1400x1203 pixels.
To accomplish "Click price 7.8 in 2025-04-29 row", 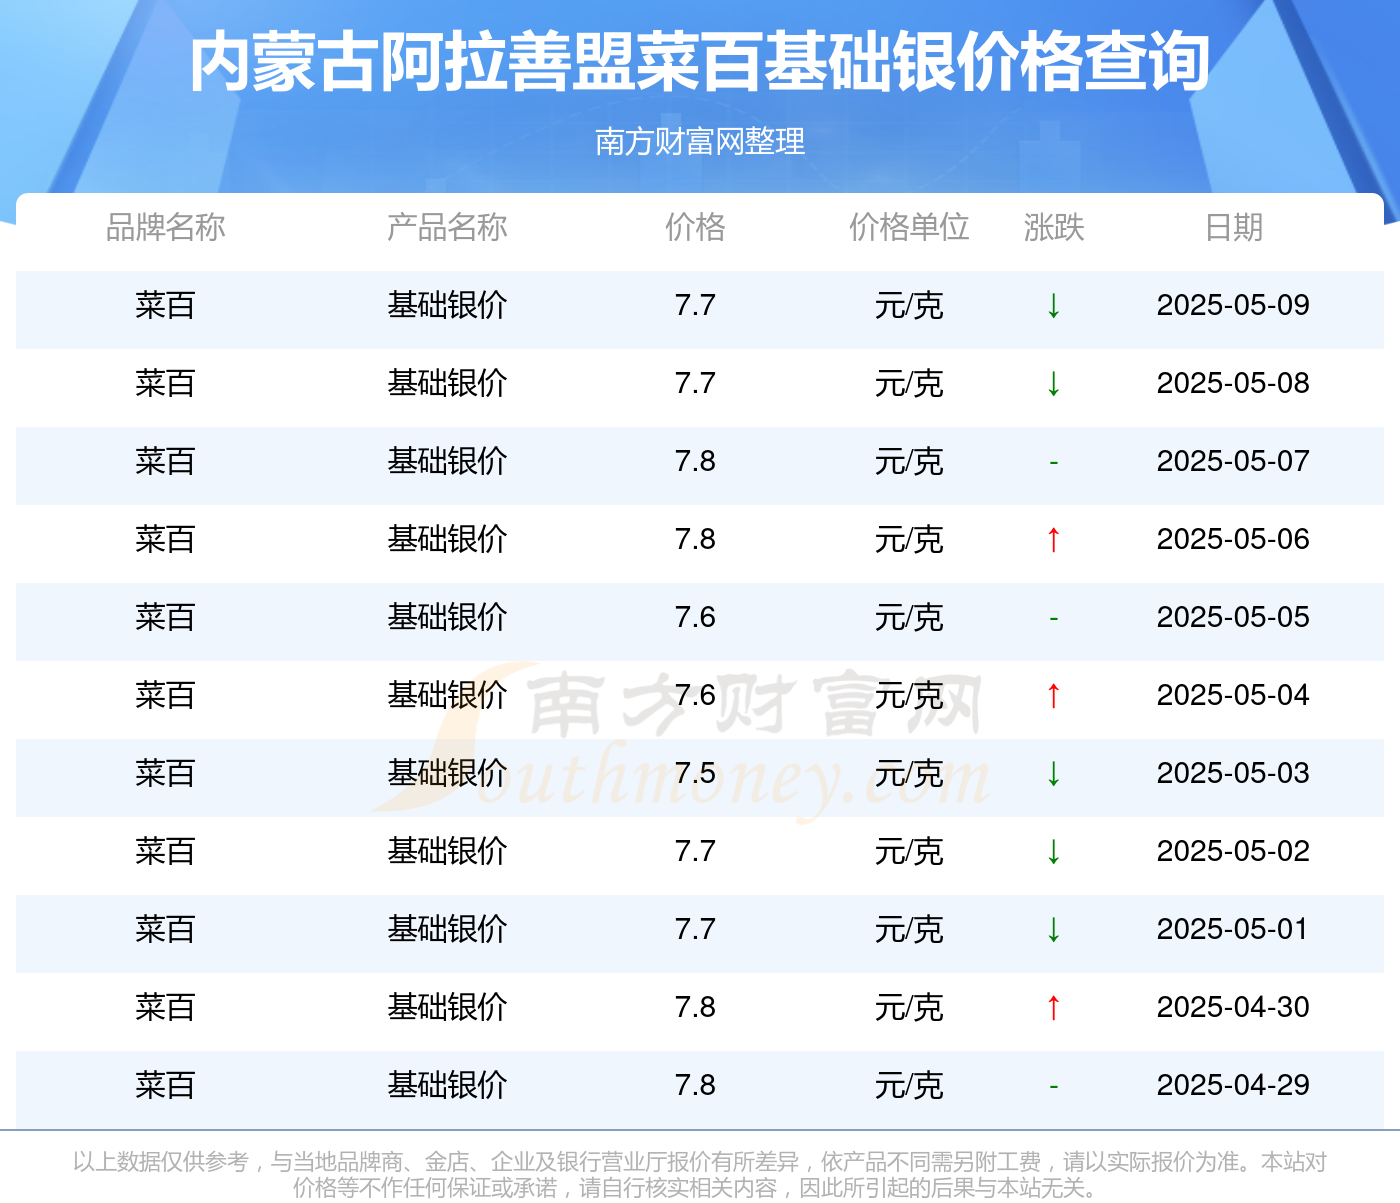I will [x=695, y=1085].
